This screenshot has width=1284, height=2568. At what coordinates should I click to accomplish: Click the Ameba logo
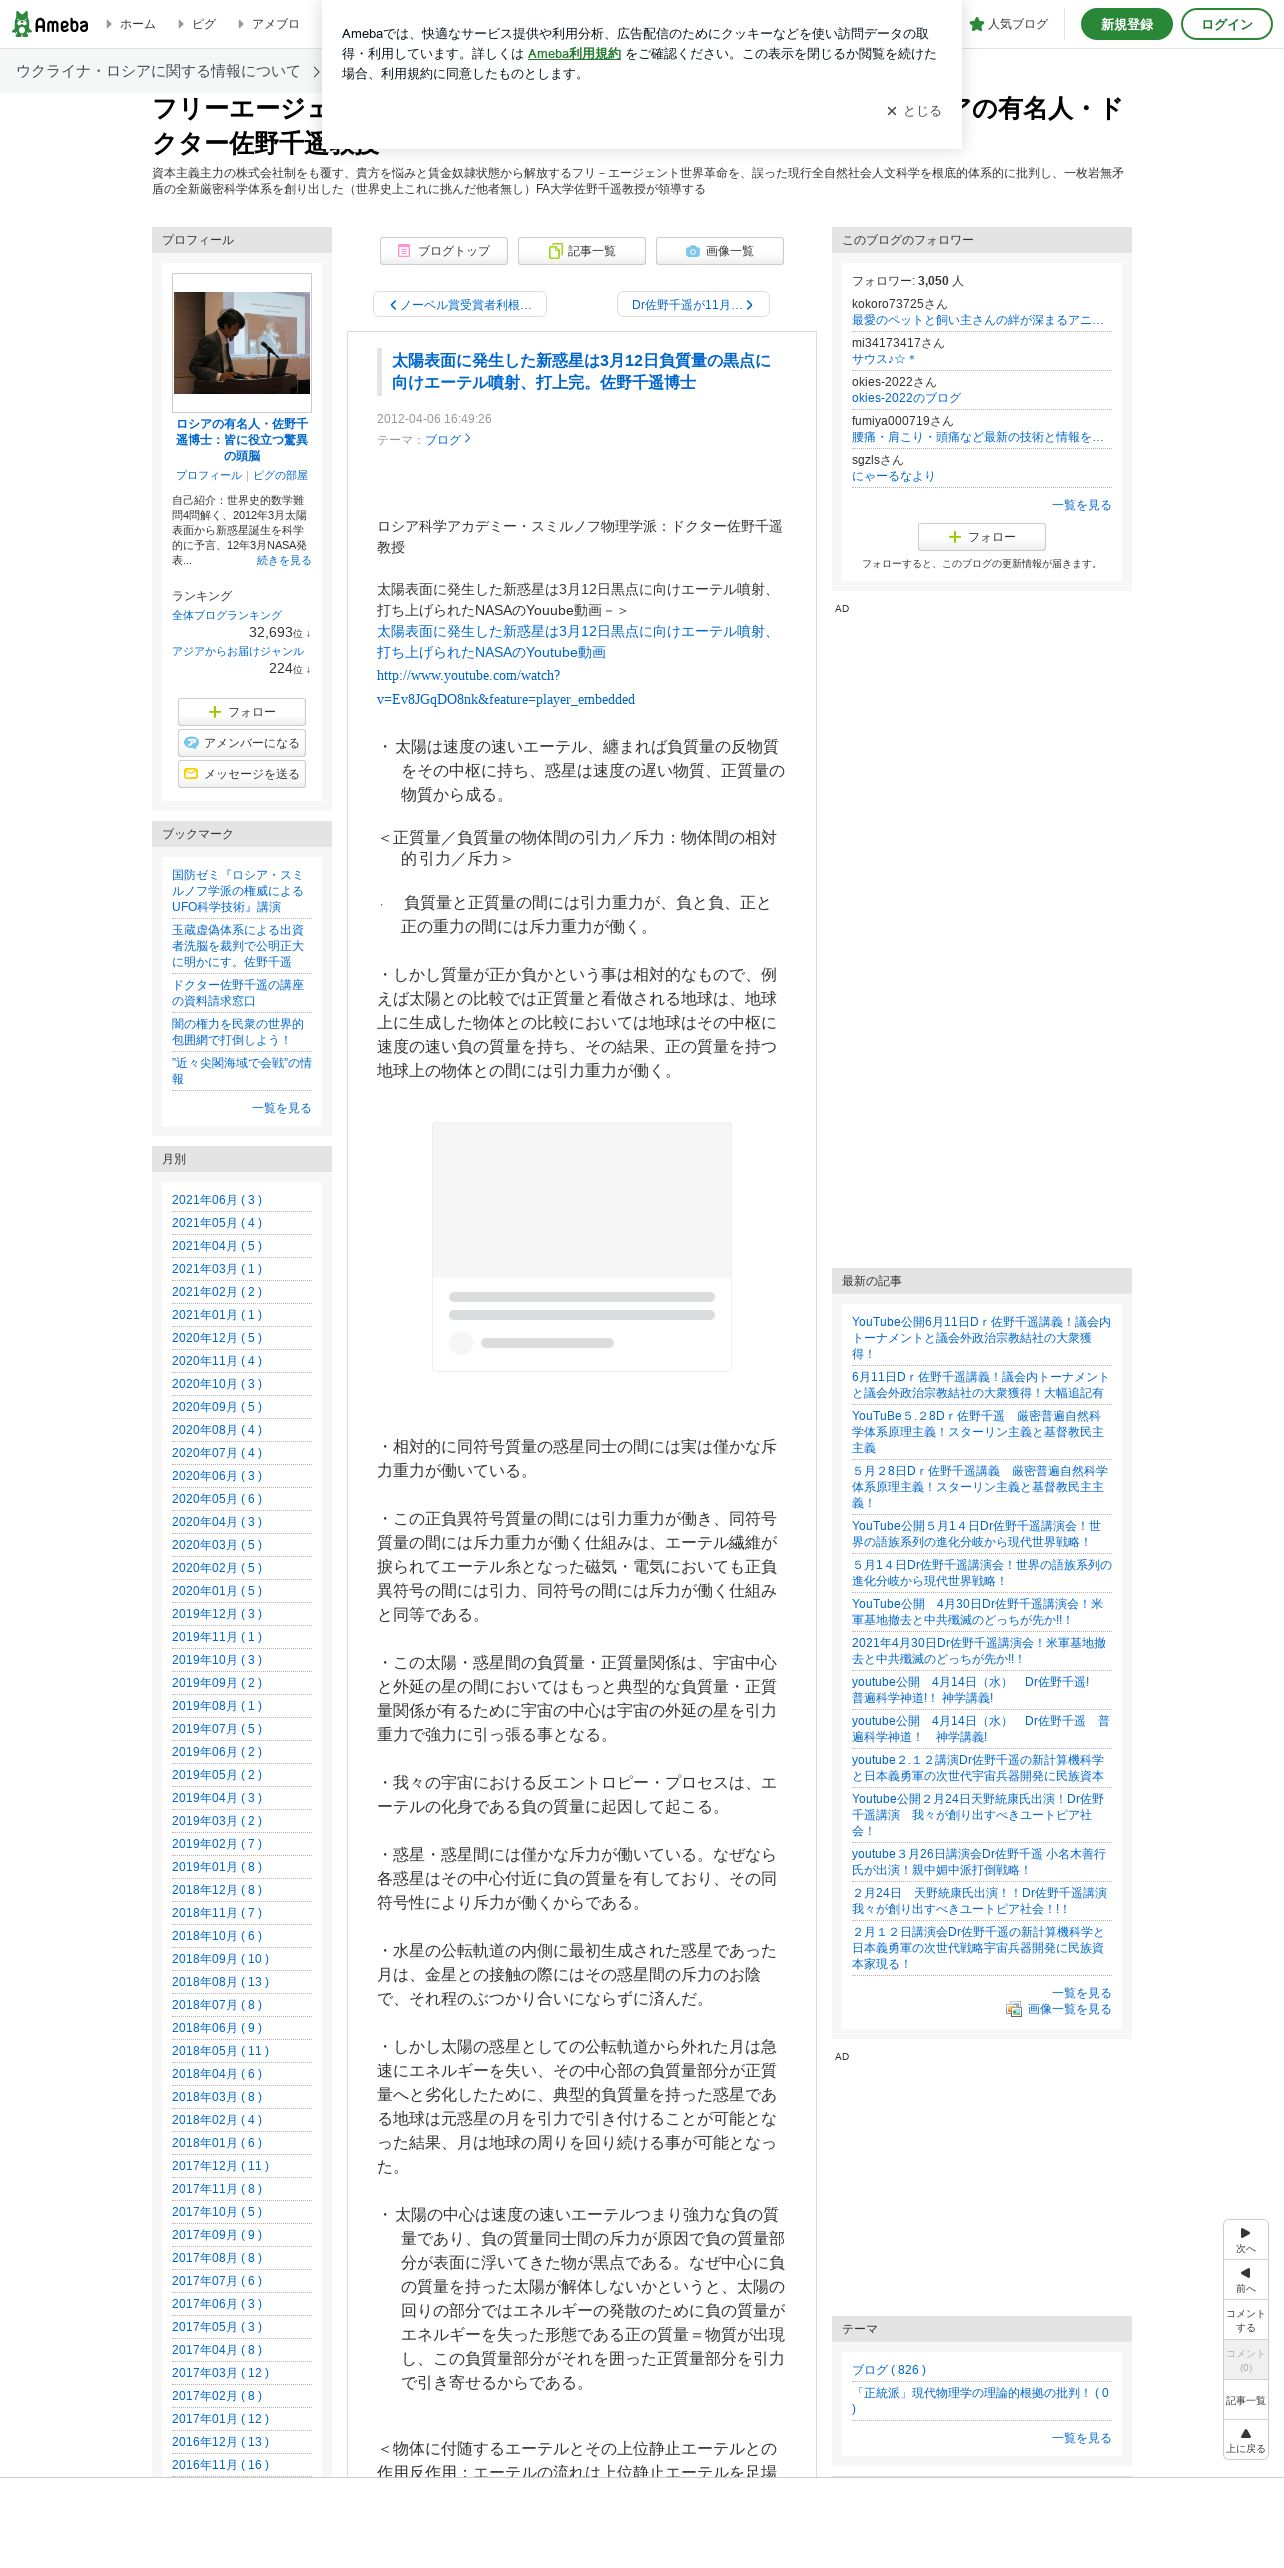50,24
